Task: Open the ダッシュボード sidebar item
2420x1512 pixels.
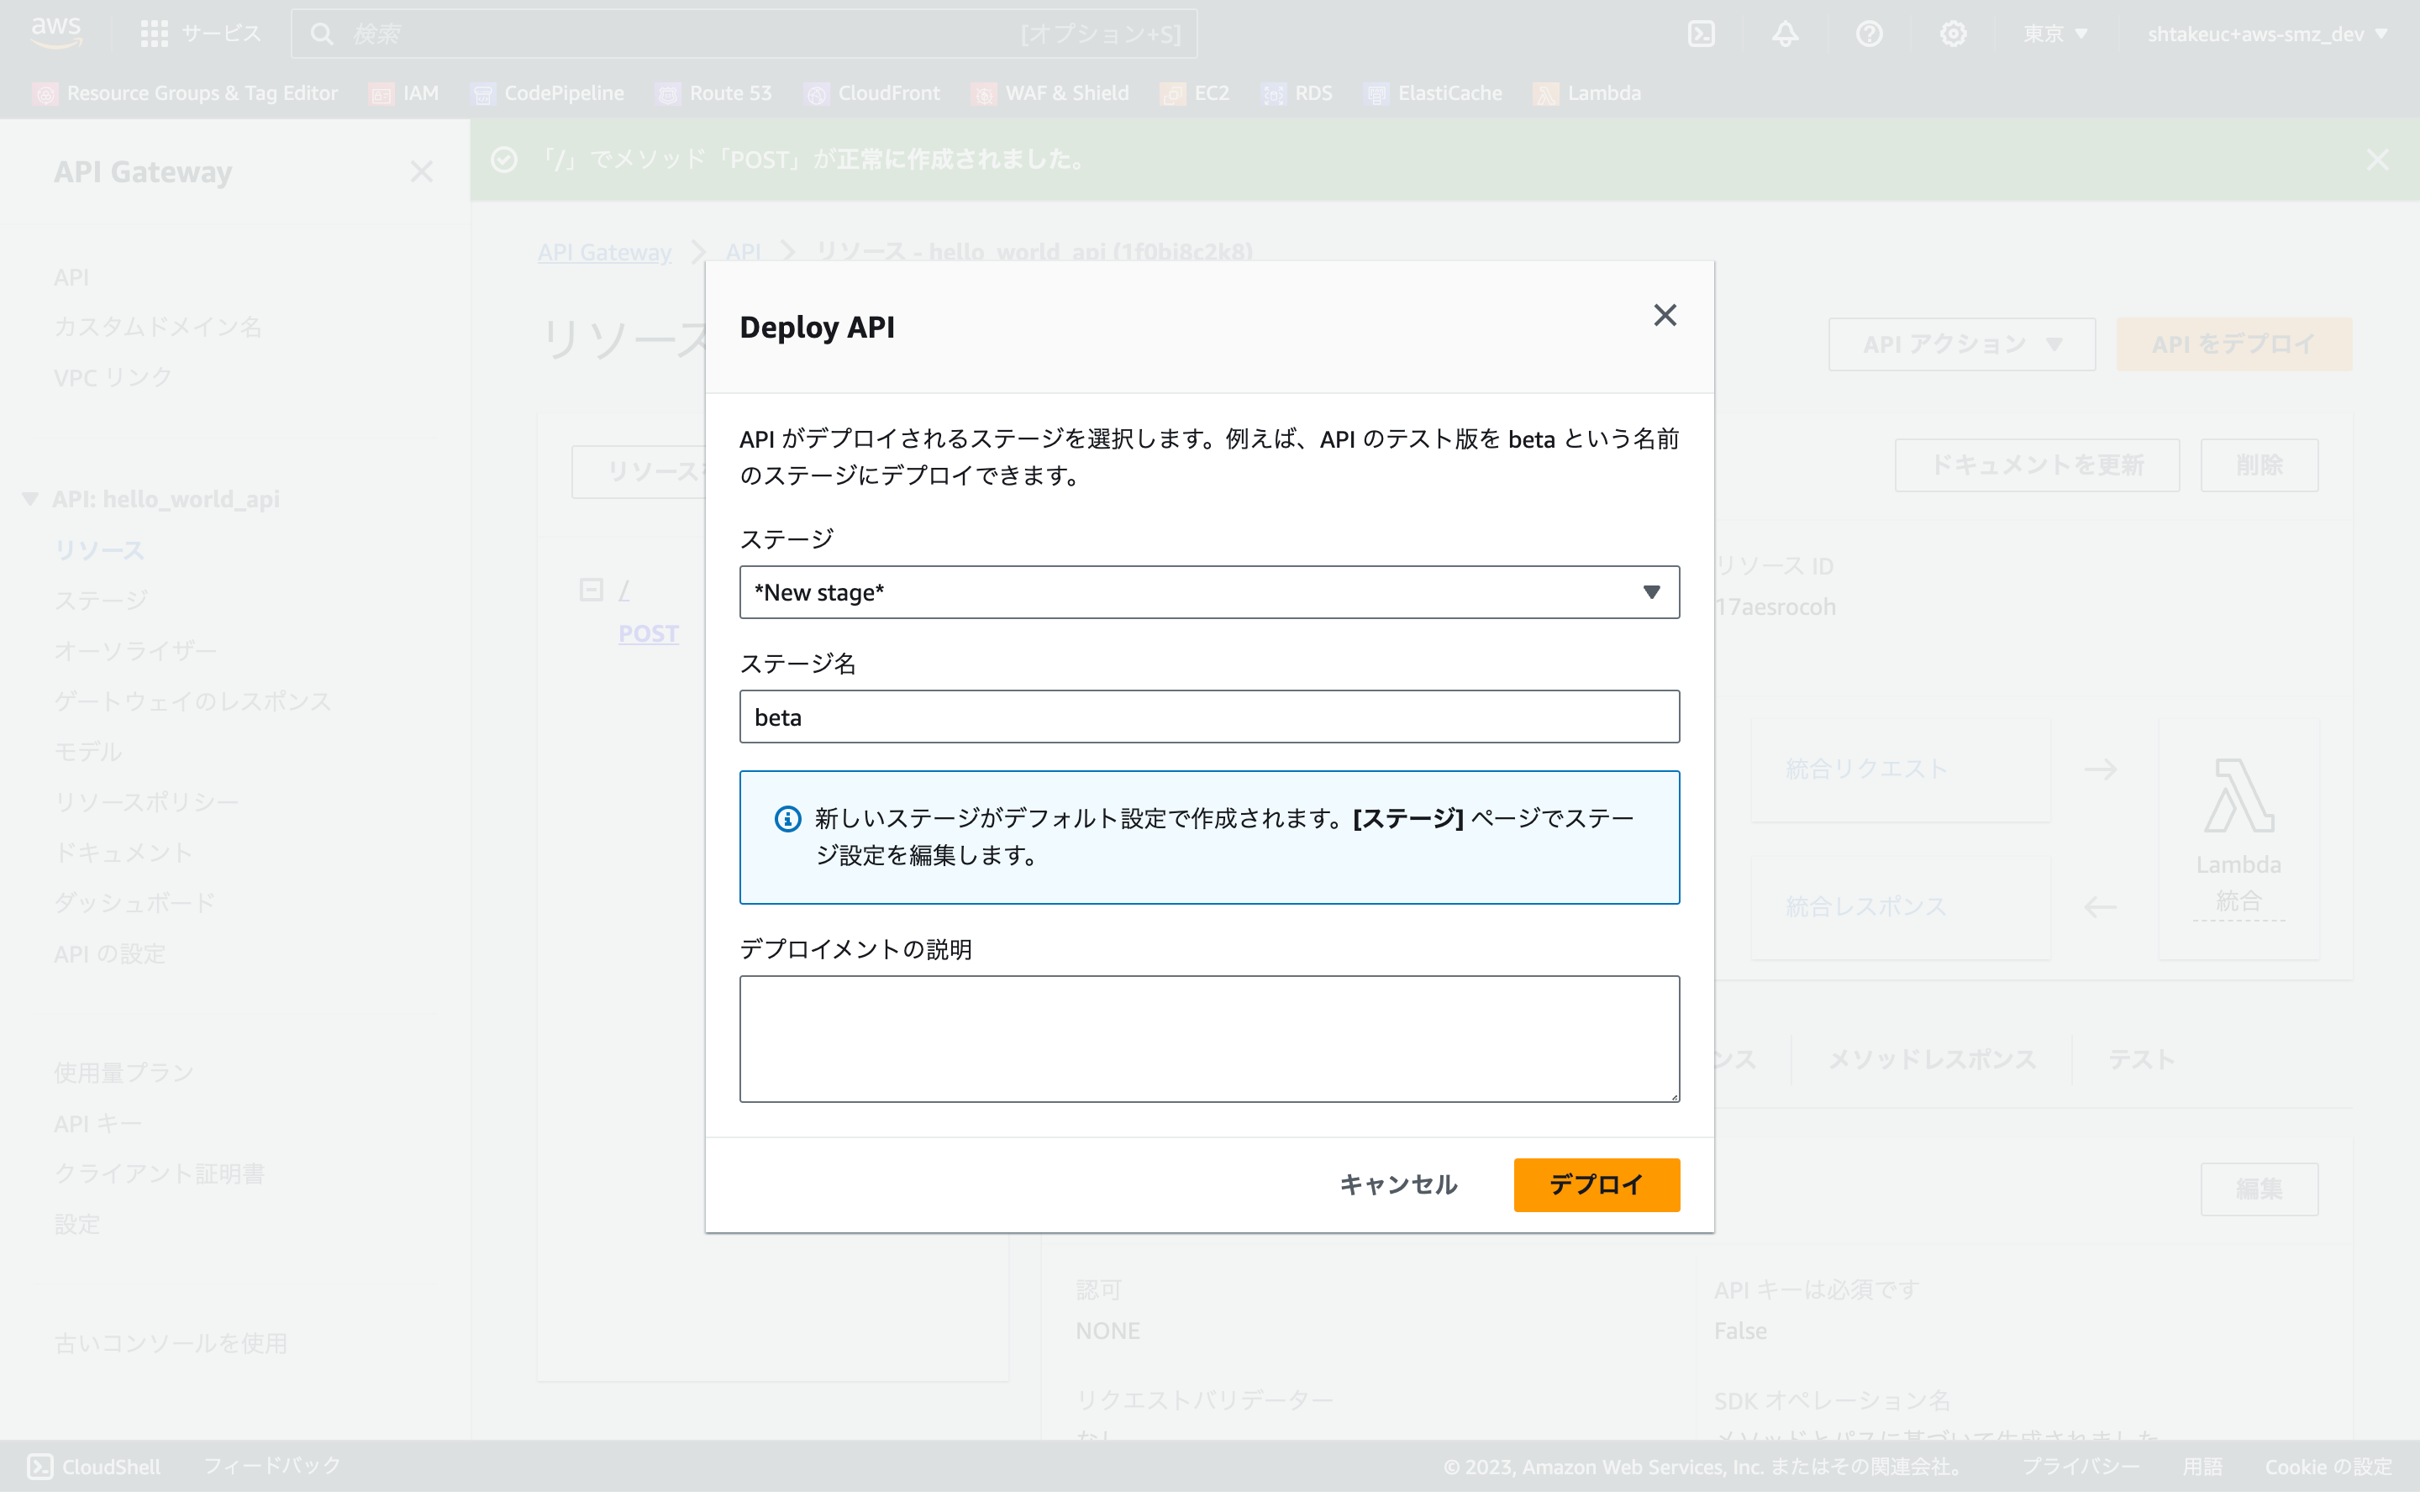Action: [135, 903]
